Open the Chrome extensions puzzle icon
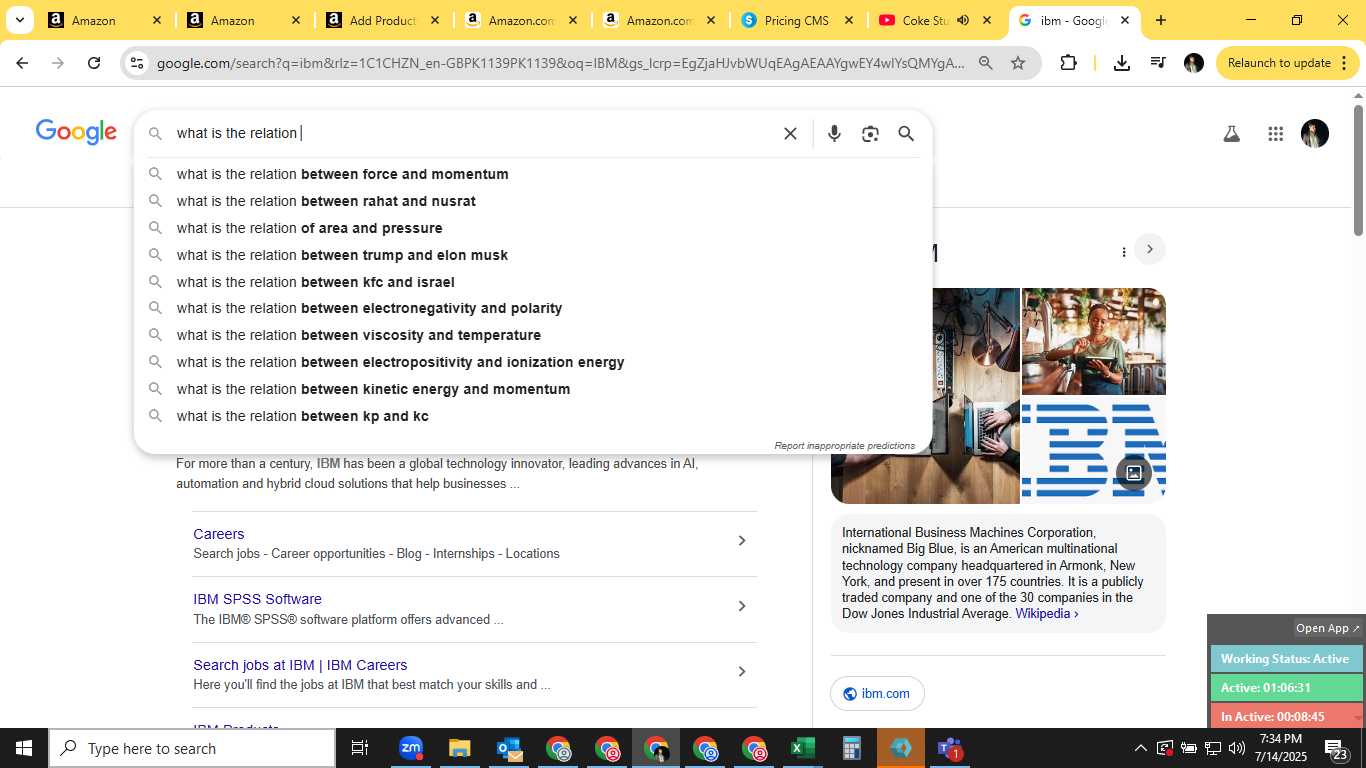This screenshot has height=768, width=1366. 1068,63
